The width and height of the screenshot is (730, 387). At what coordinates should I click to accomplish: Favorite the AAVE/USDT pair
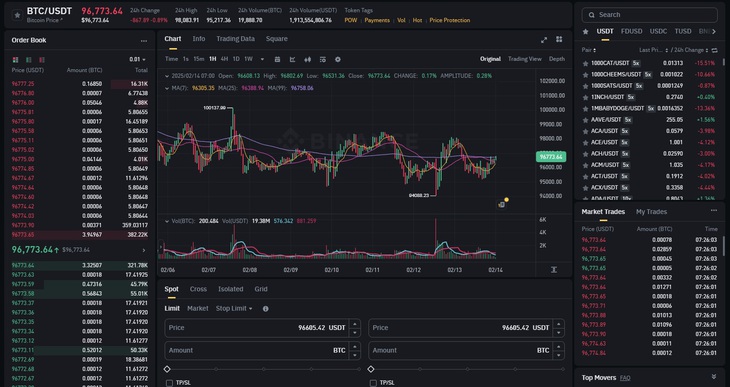(585, 120)
